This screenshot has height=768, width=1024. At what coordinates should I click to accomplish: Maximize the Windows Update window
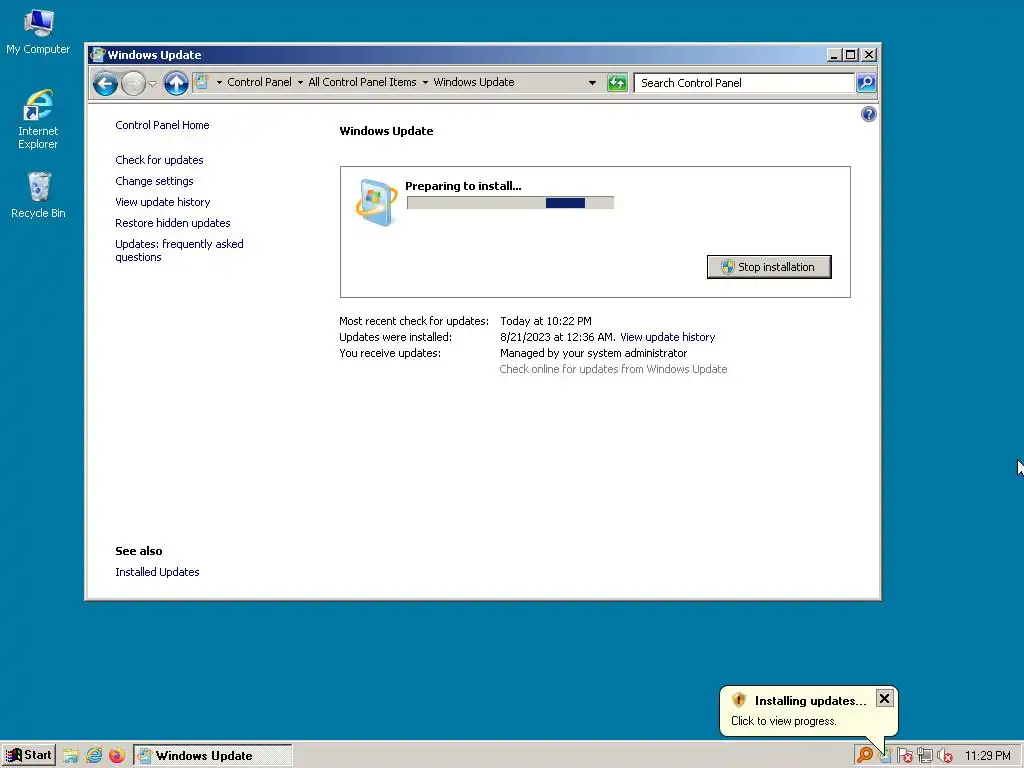(x=850, y=55)
